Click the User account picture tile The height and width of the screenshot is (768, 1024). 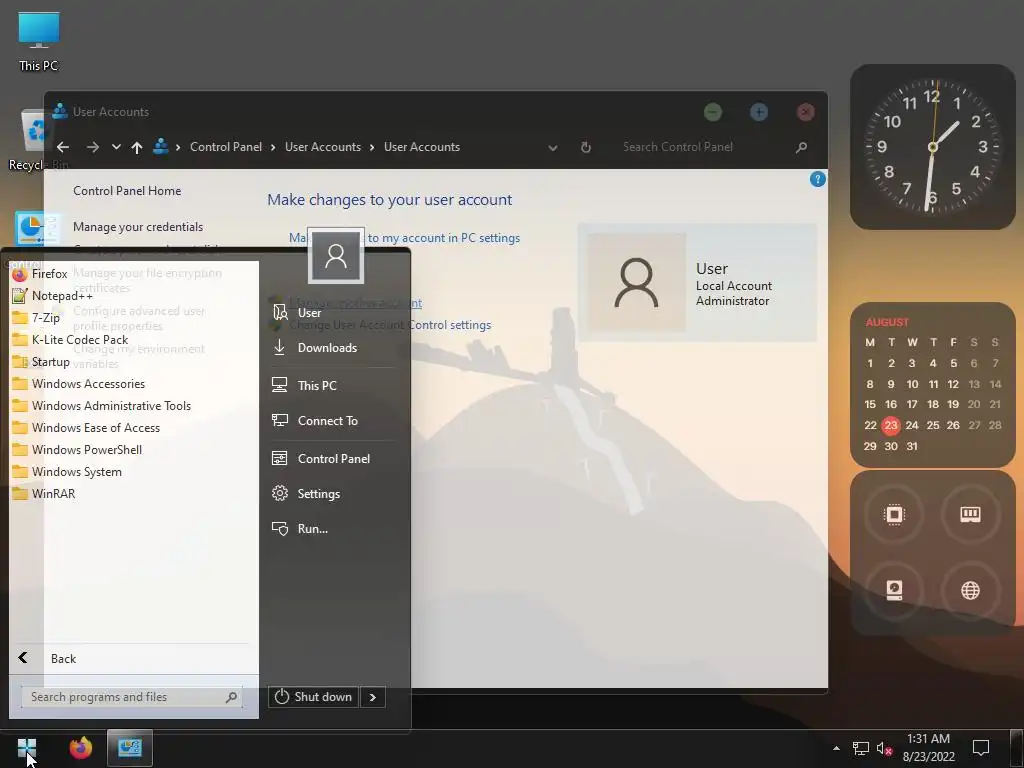pyautogui.click(x=637, y=282)
